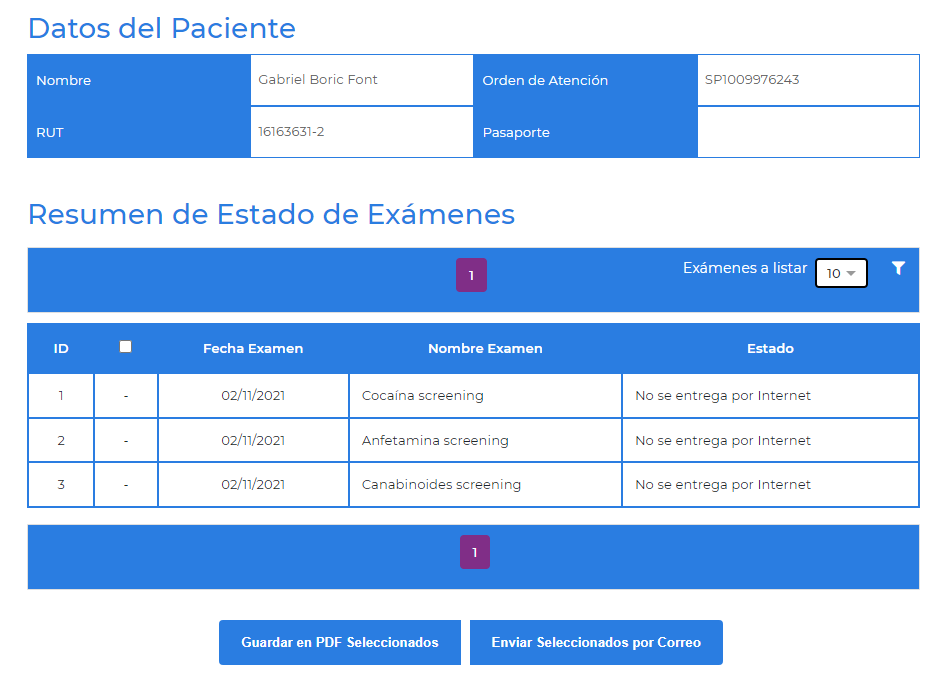
Task: Click the status of Anfetamina screening row
Action: tap(723, 440)
